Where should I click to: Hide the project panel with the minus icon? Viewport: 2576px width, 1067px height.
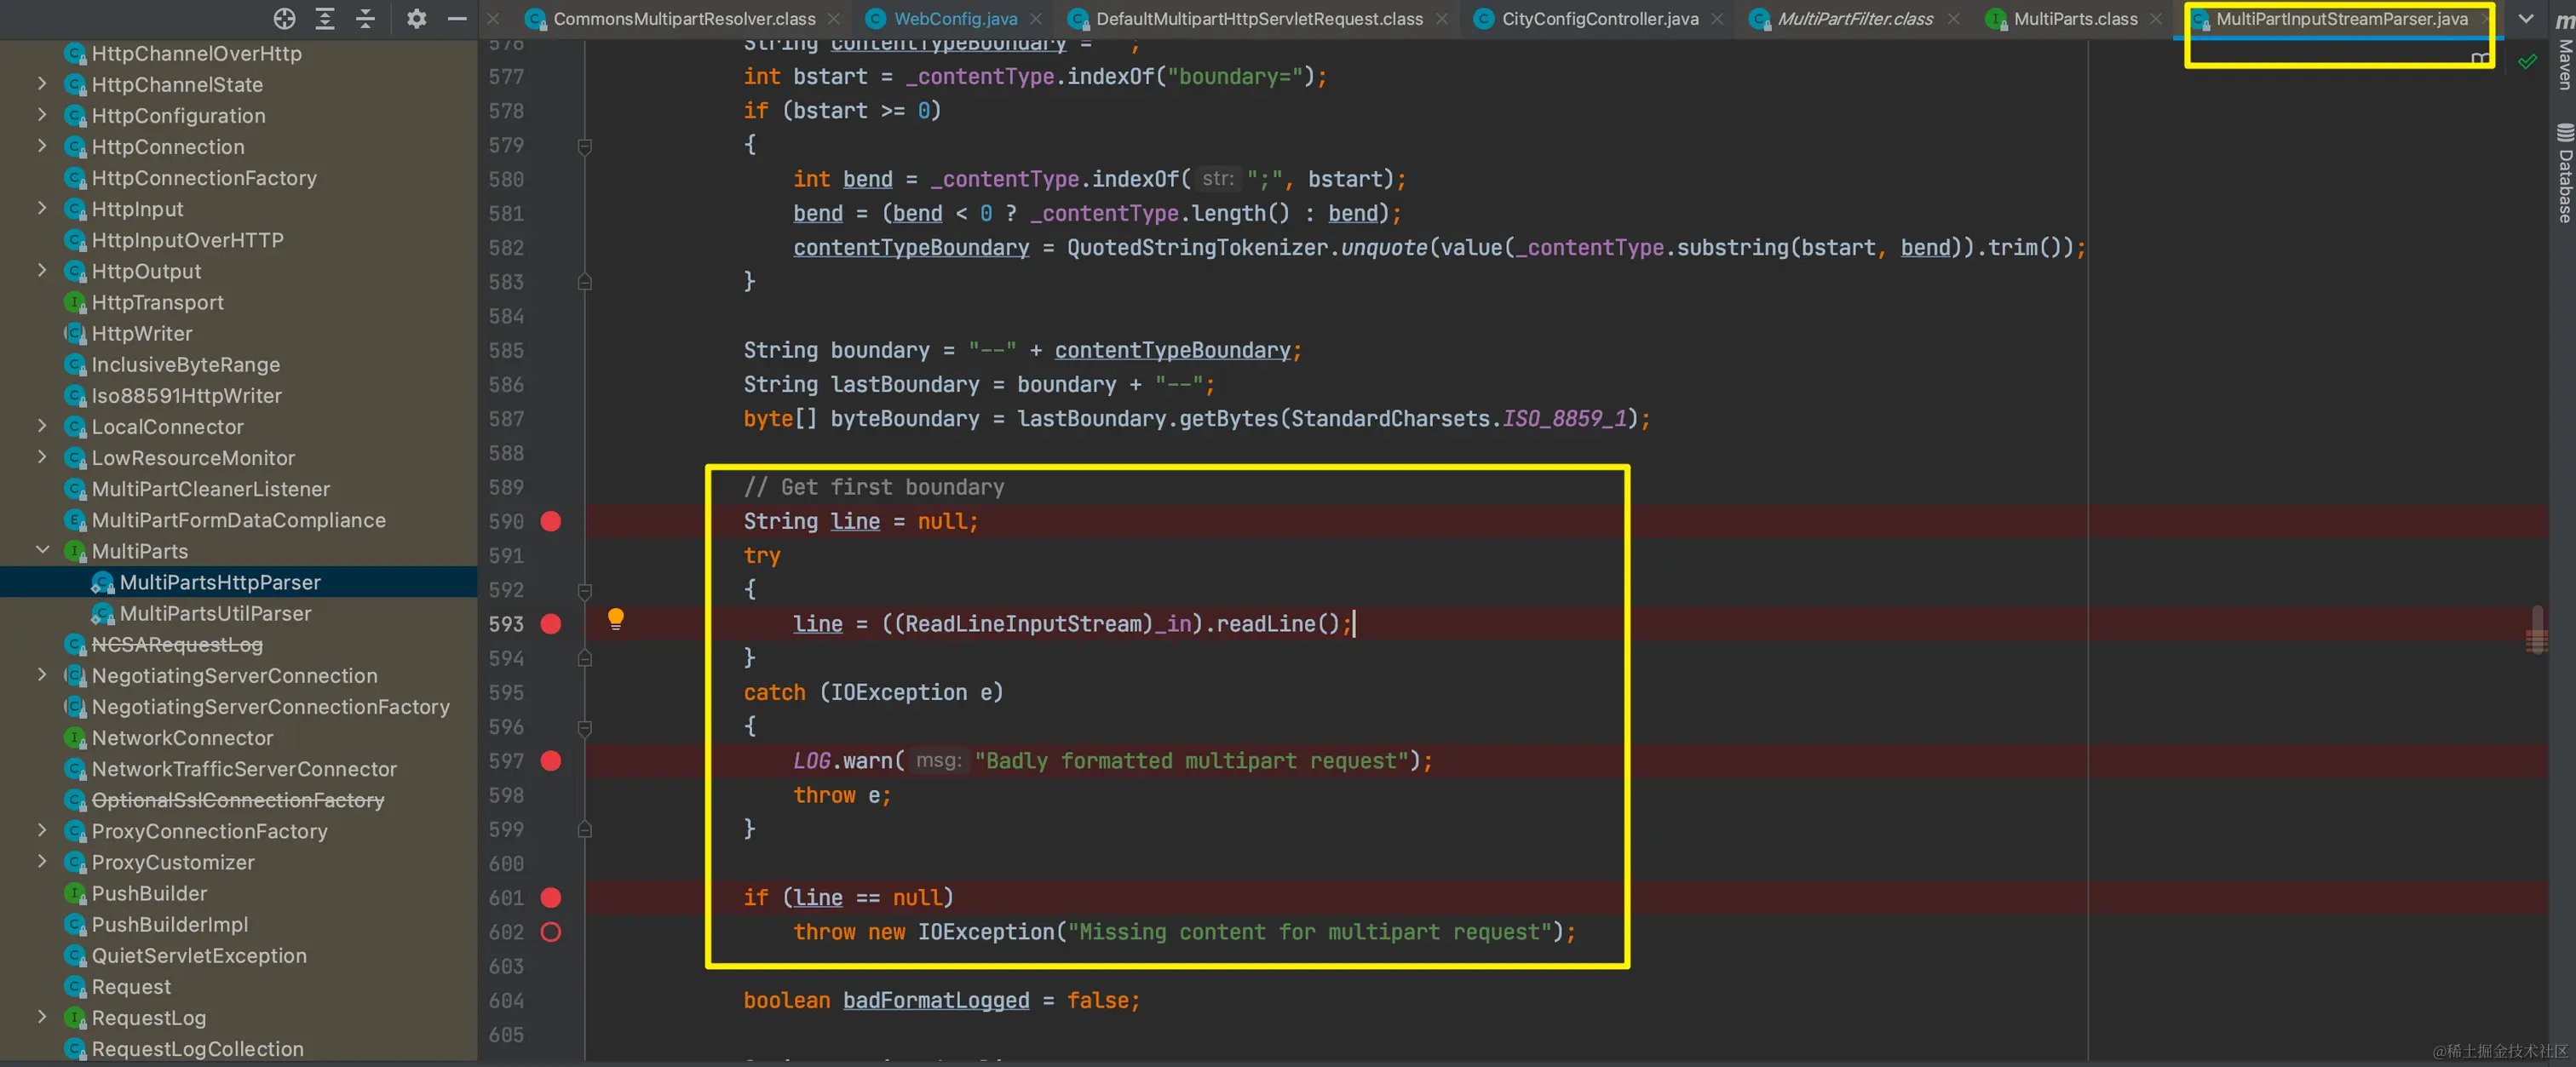457,18
